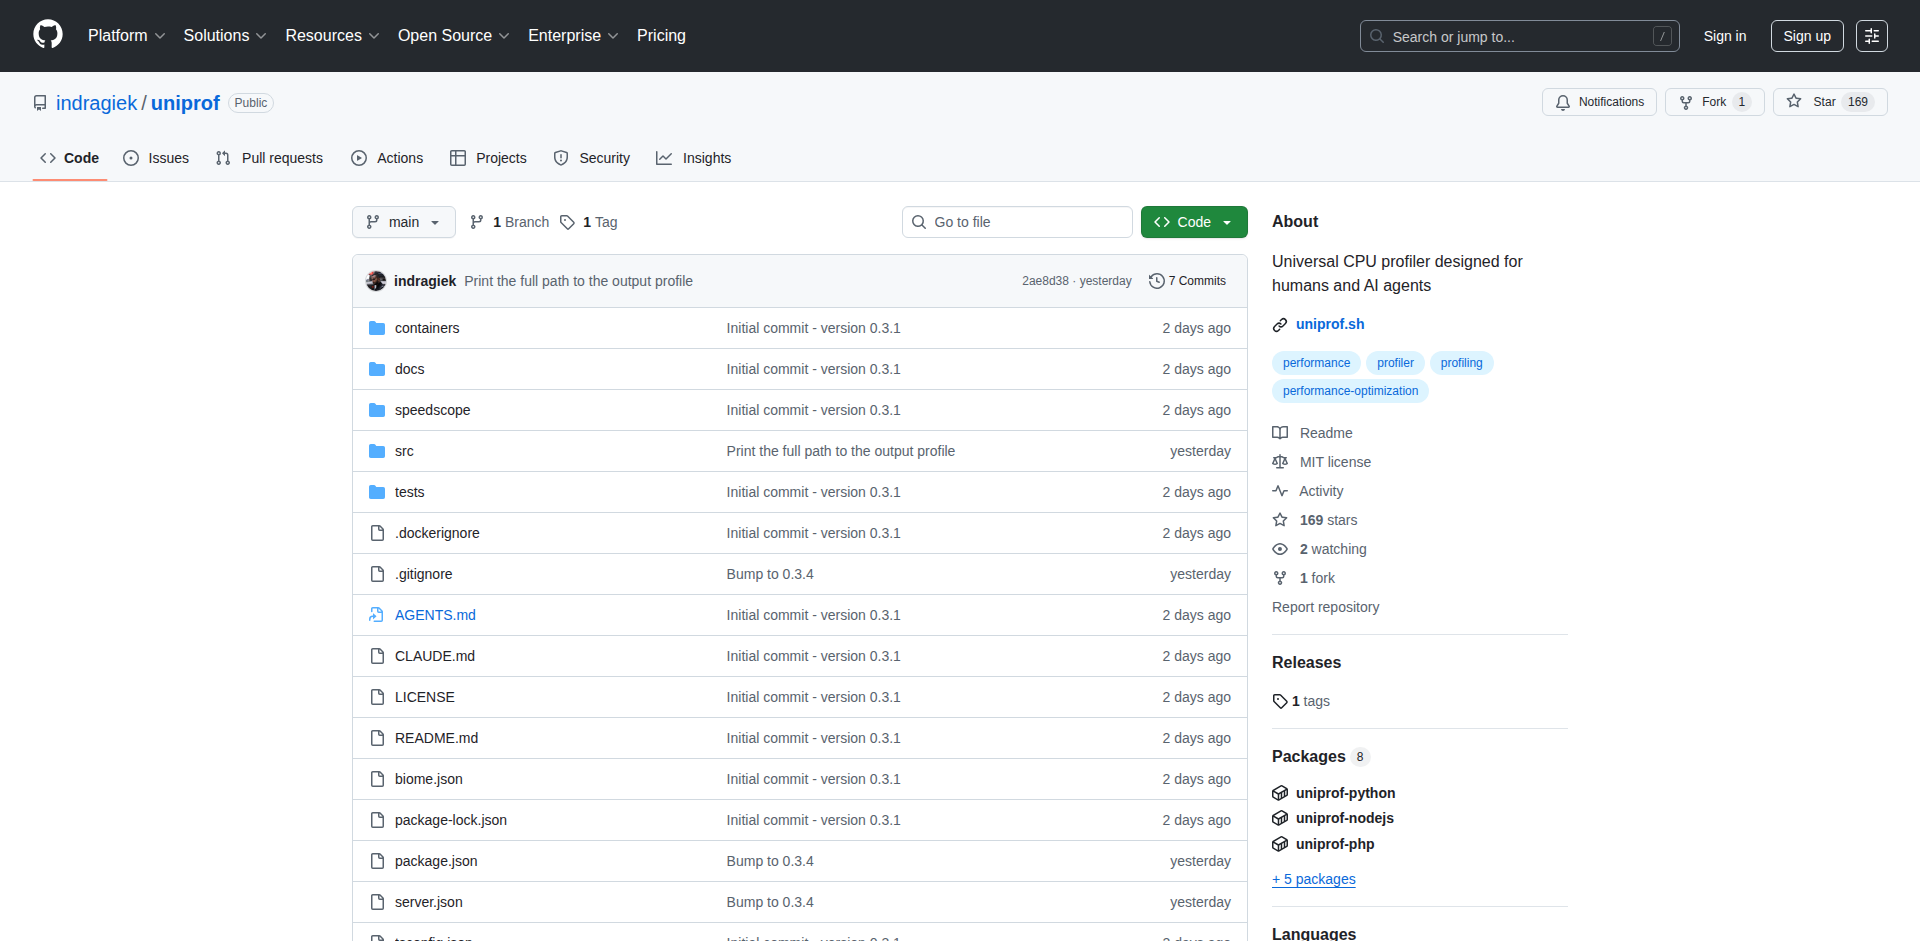Select the performance topic tag

pos(1316,363)
